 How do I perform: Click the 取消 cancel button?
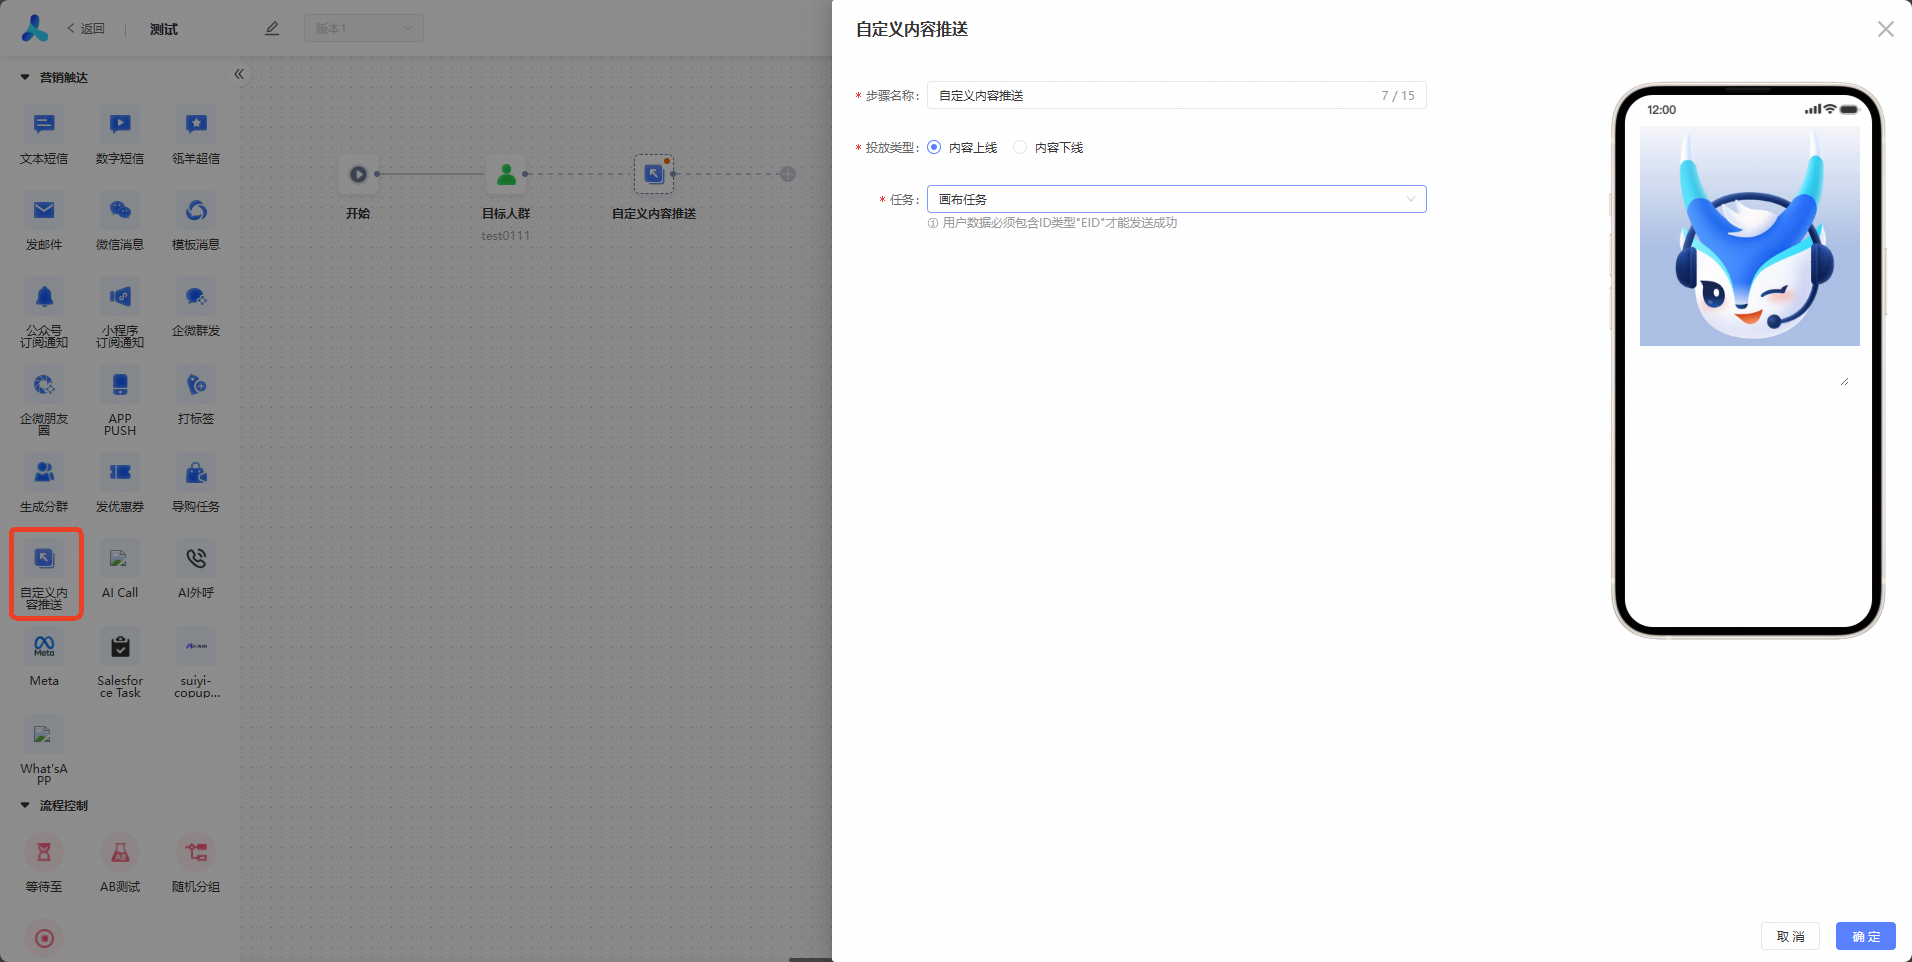point(1790,936)
